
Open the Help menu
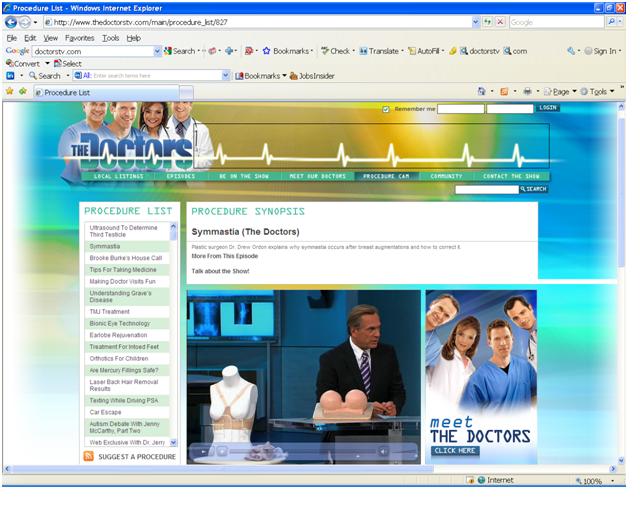point(133,38)
